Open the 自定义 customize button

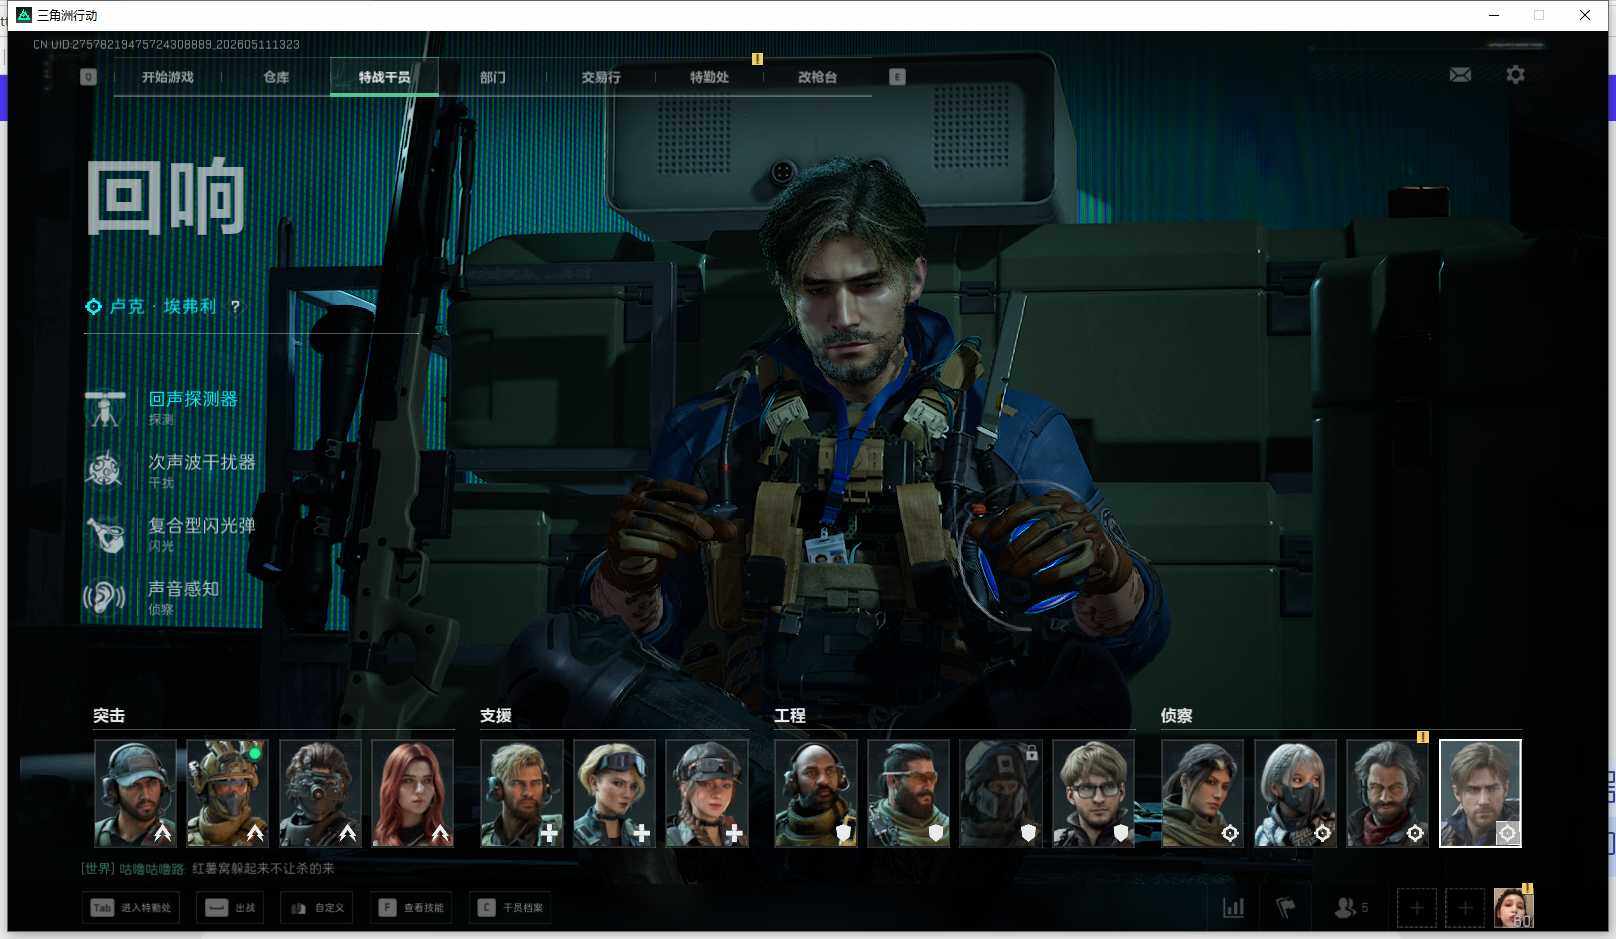(317, 908)
